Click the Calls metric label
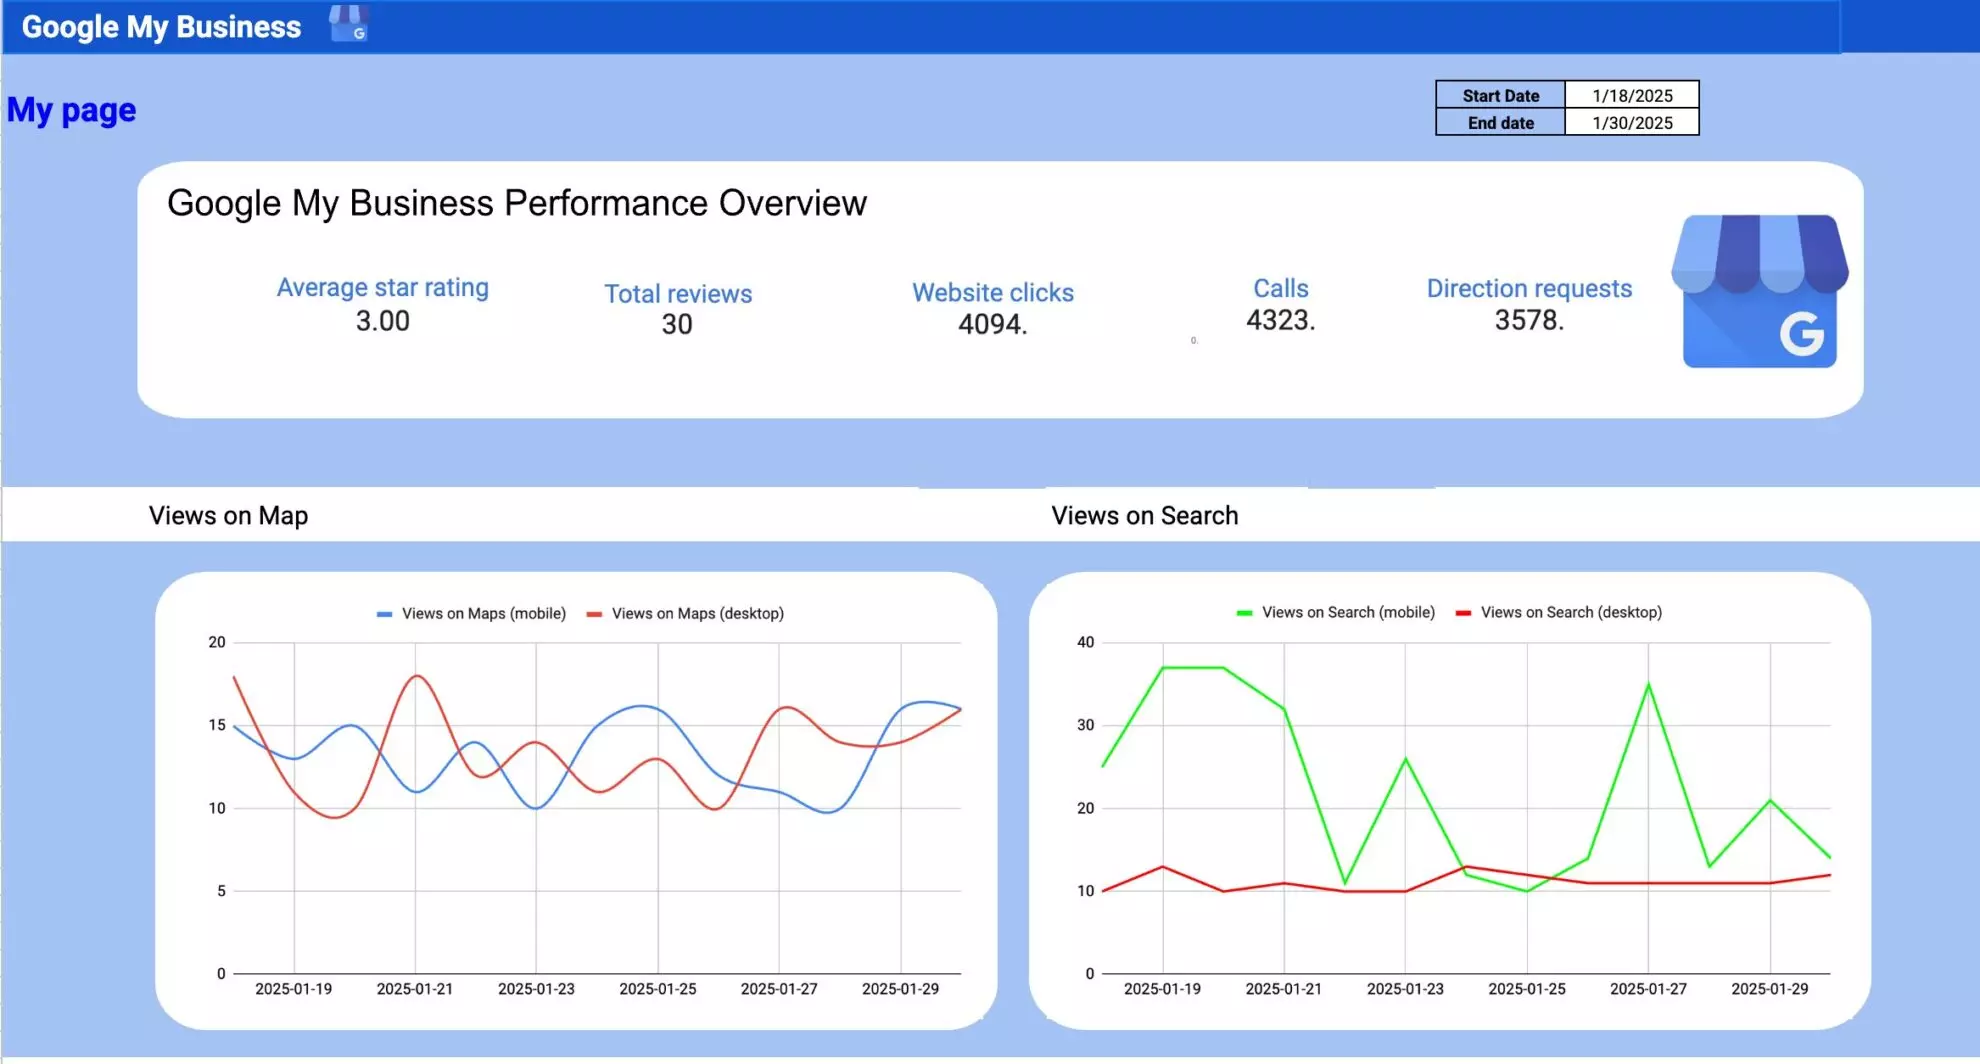 tap(1281, 288)
